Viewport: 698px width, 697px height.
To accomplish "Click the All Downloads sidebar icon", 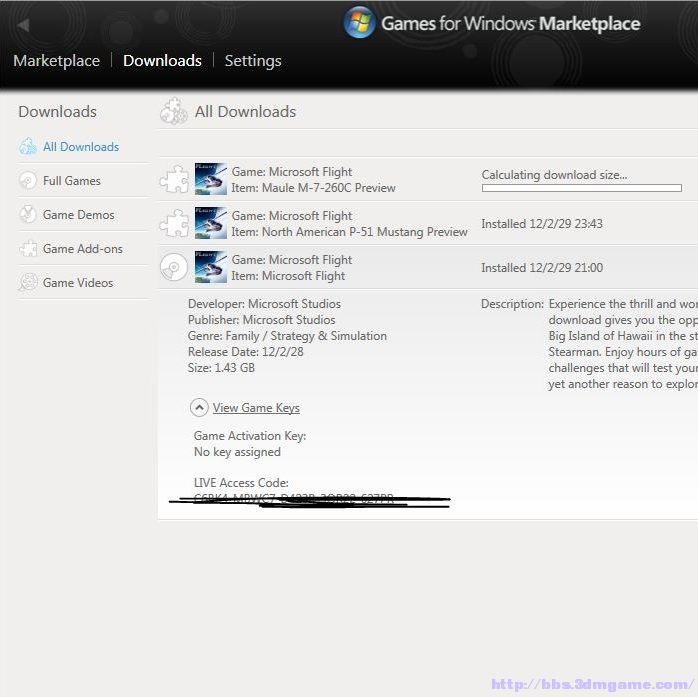I will point(28,146).
